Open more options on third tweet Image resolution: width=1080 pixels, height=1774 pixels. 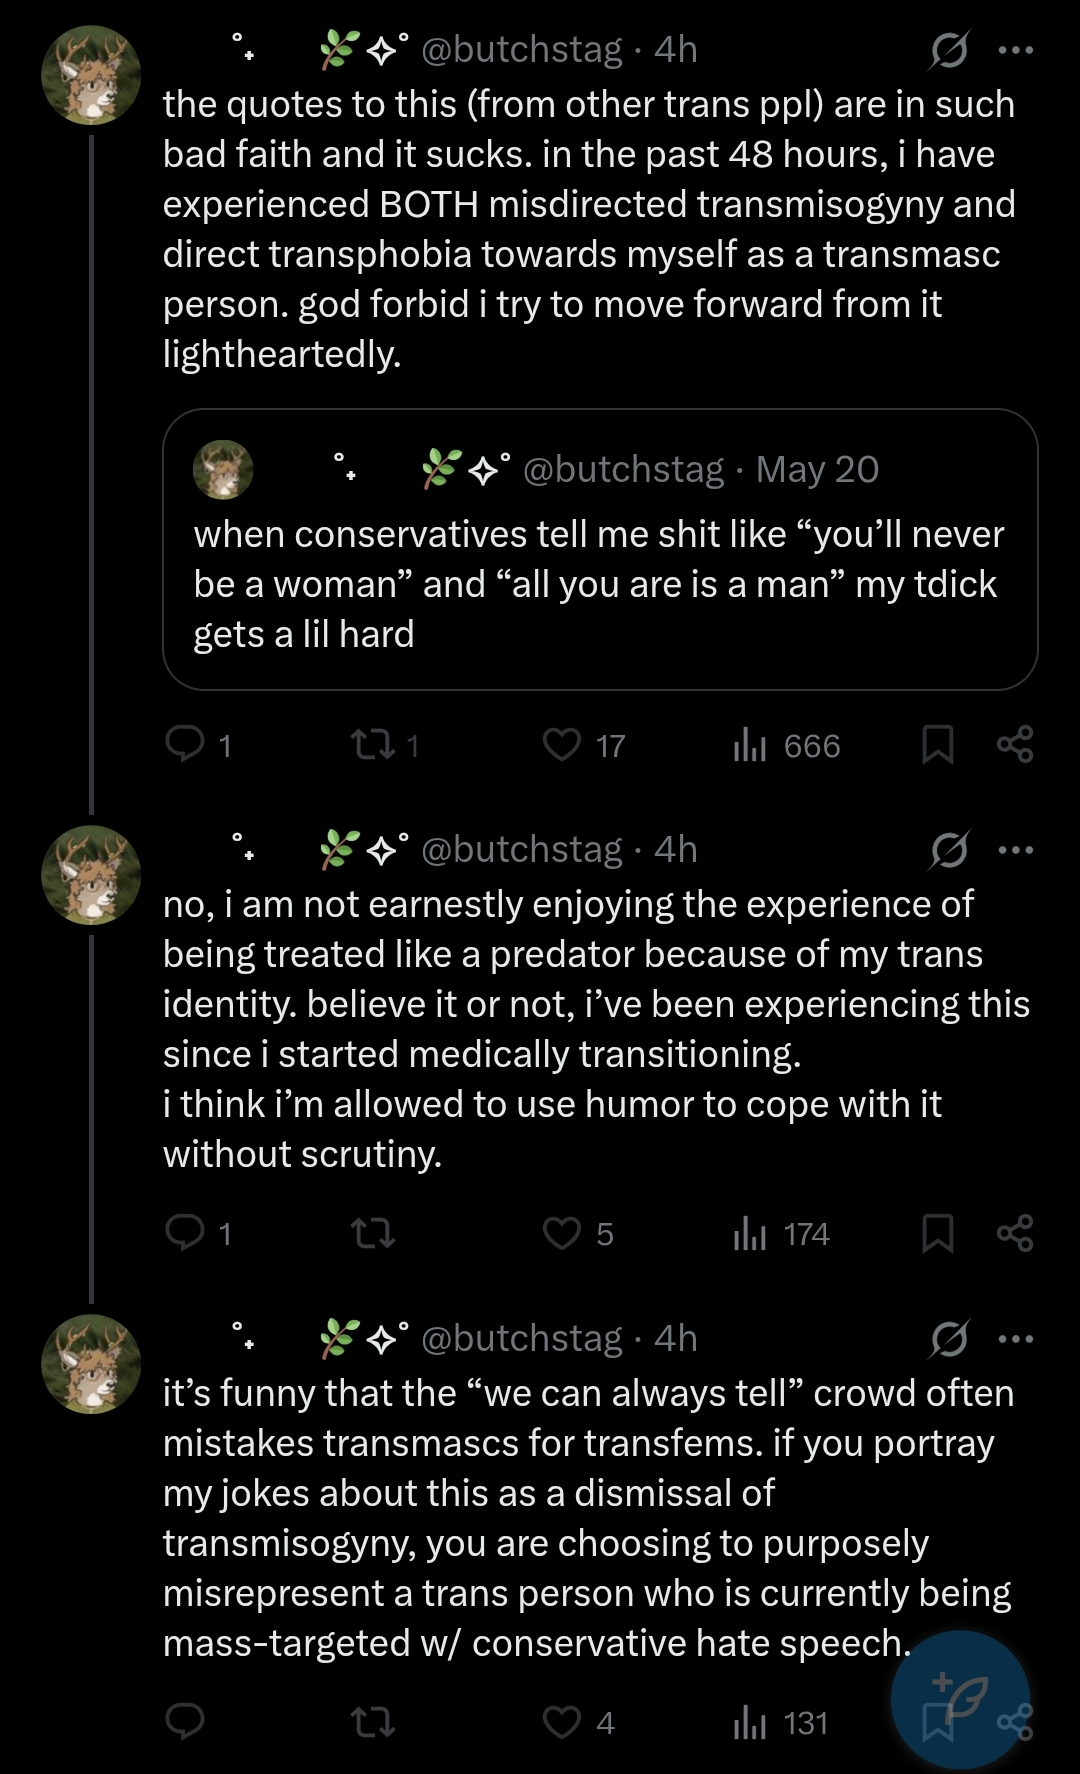1015,1339
